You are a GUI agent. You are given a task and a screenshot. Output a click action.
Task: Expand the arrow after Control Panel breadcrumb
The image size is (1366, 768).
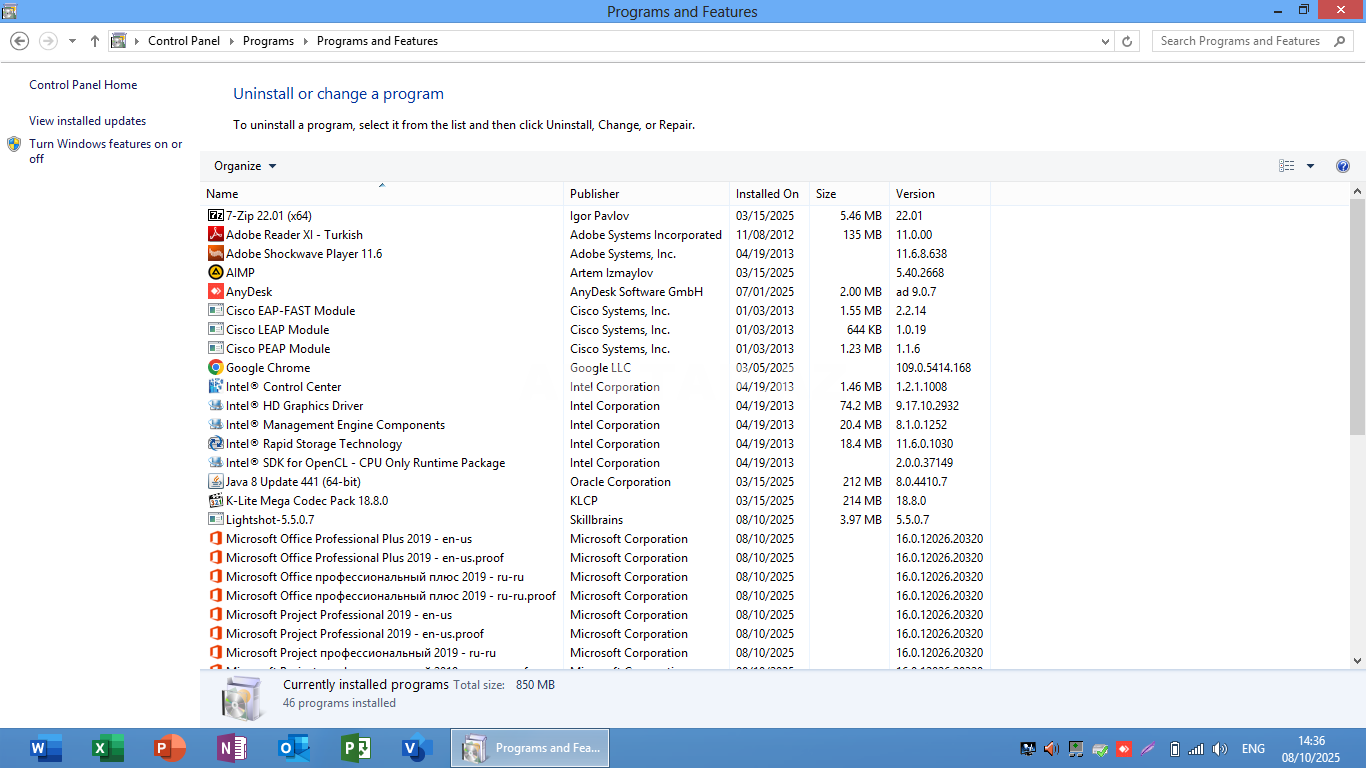pos(231,41)
